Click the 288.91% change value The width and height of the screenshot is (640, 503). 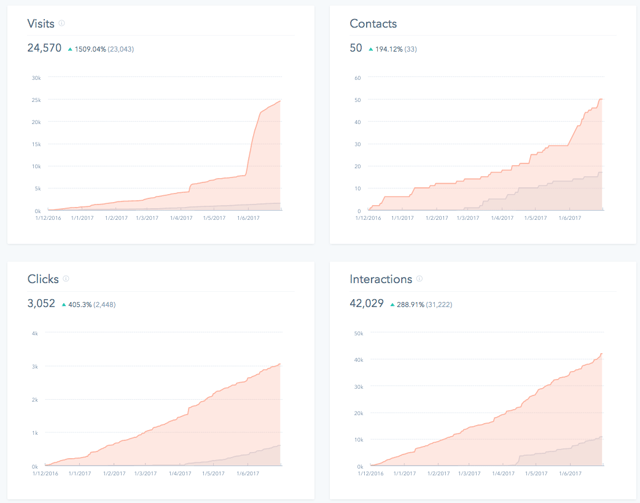410,305
